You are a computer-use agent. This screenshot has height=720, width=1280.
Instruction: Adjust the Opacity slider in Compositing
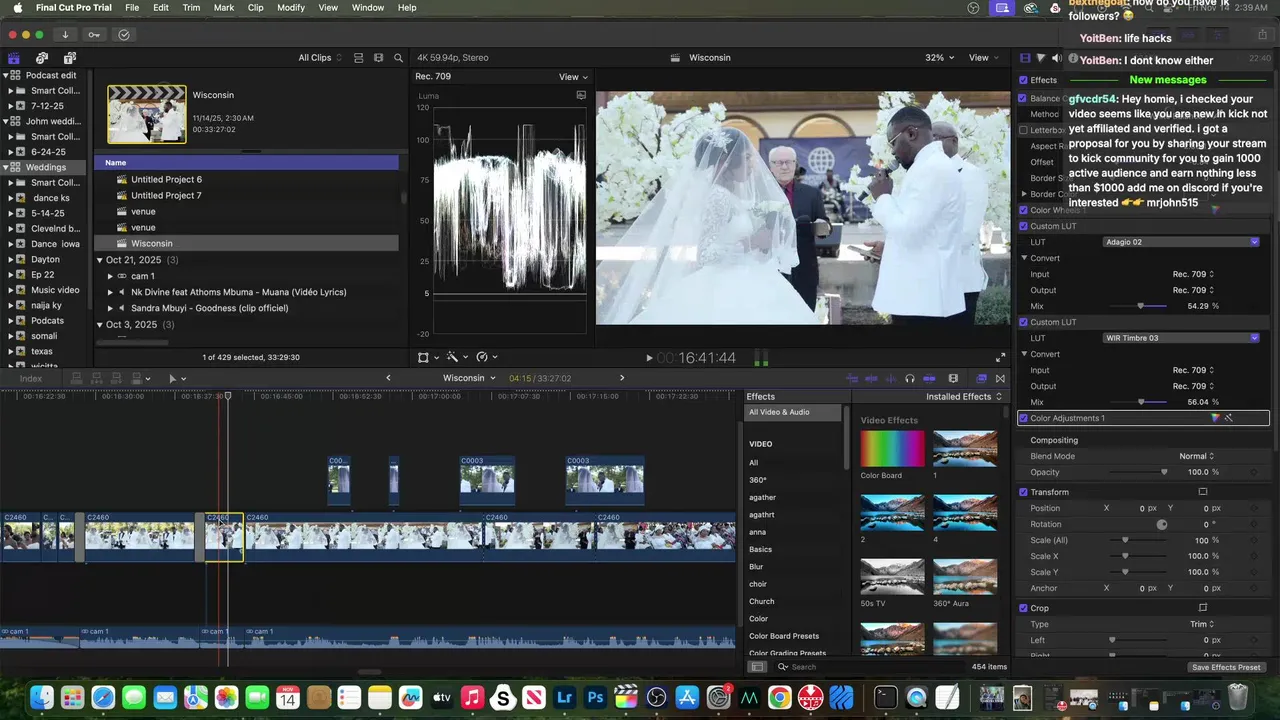(1163, 472)
